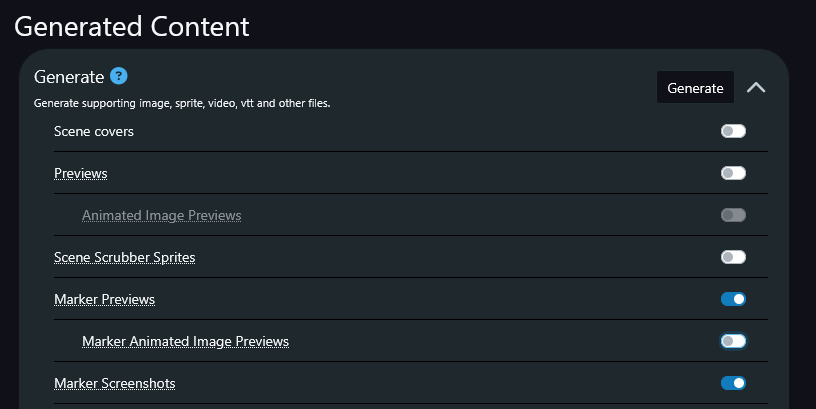Click the Marker Previews label text
The height and width of the screenshot is (409, 816).
(x=104, y=299)
